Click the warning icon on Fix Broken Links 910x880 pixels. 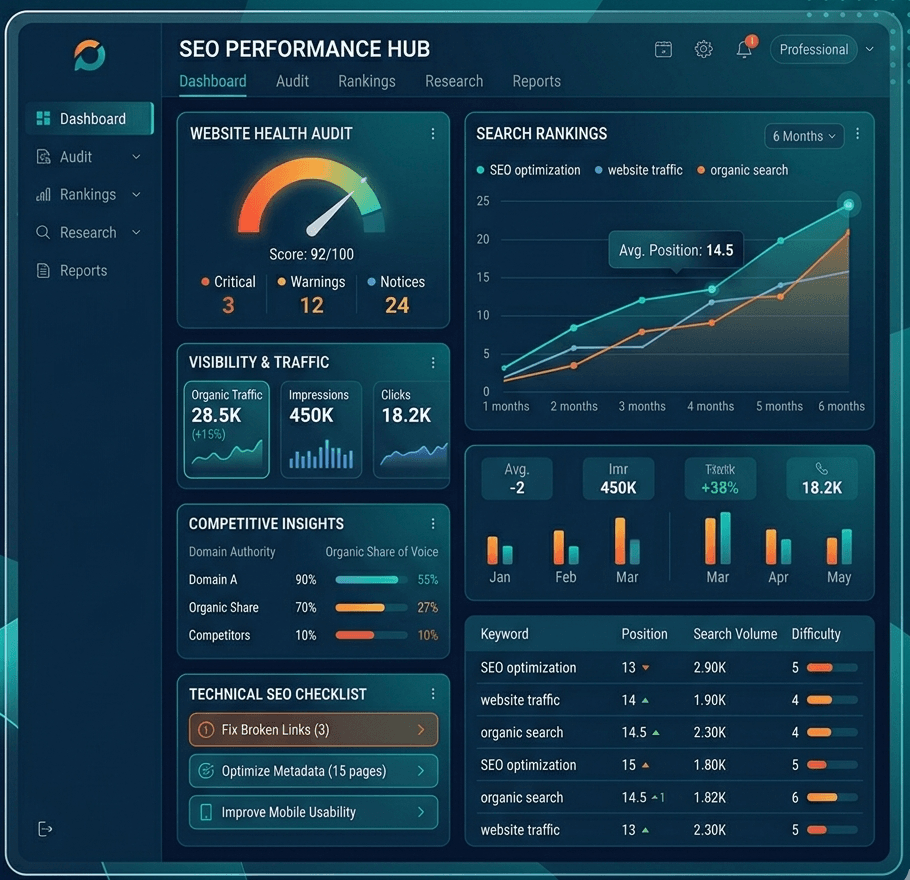(x=206, y=730)
